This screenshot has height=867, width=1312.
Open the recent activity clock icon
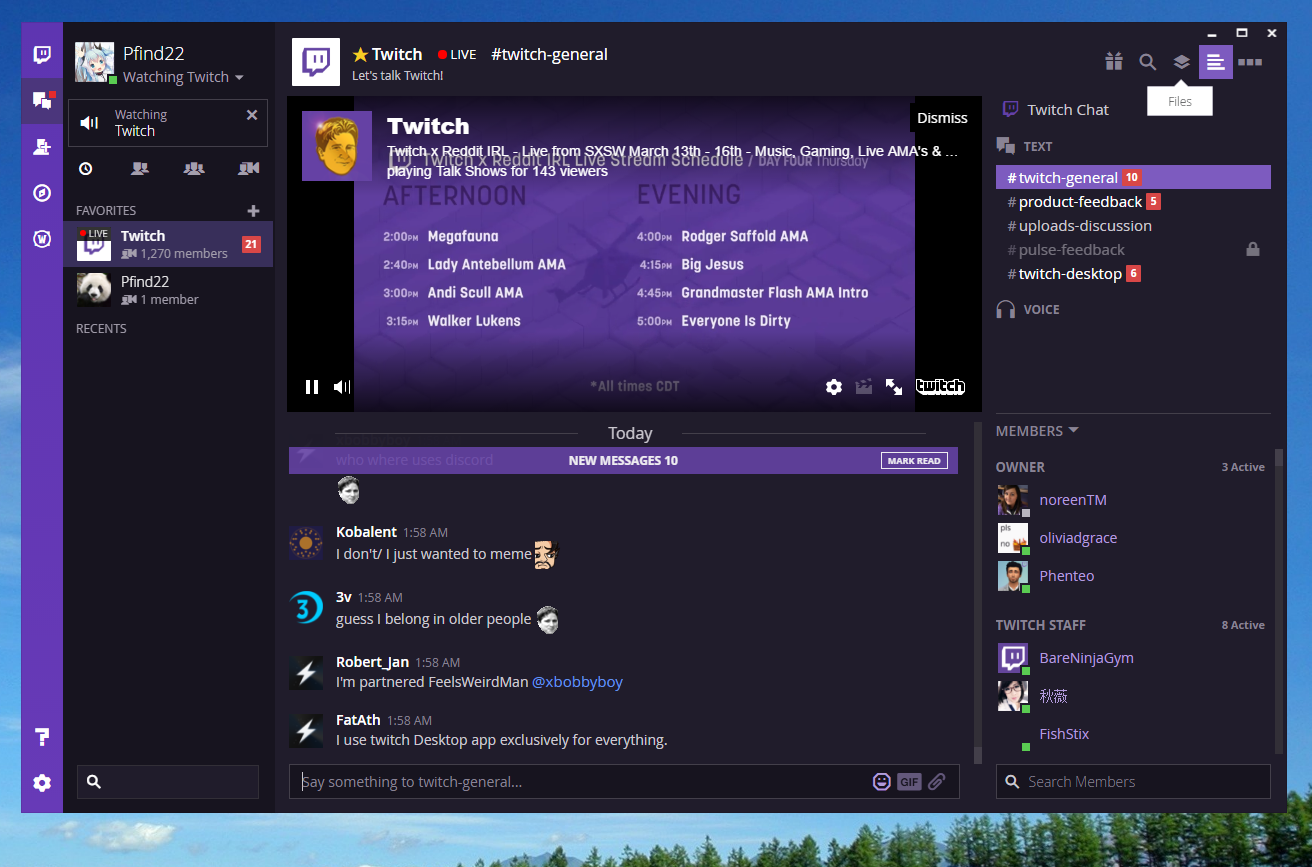coord(85,168)
